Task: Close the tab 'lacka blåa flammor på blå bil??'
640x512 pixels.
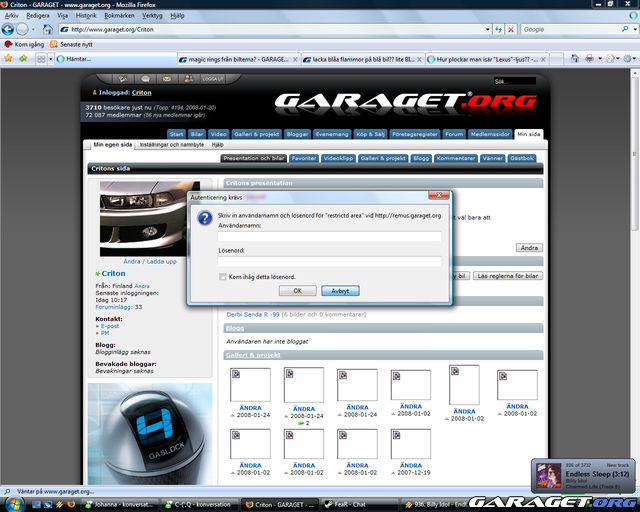Action: pos(419,60)
